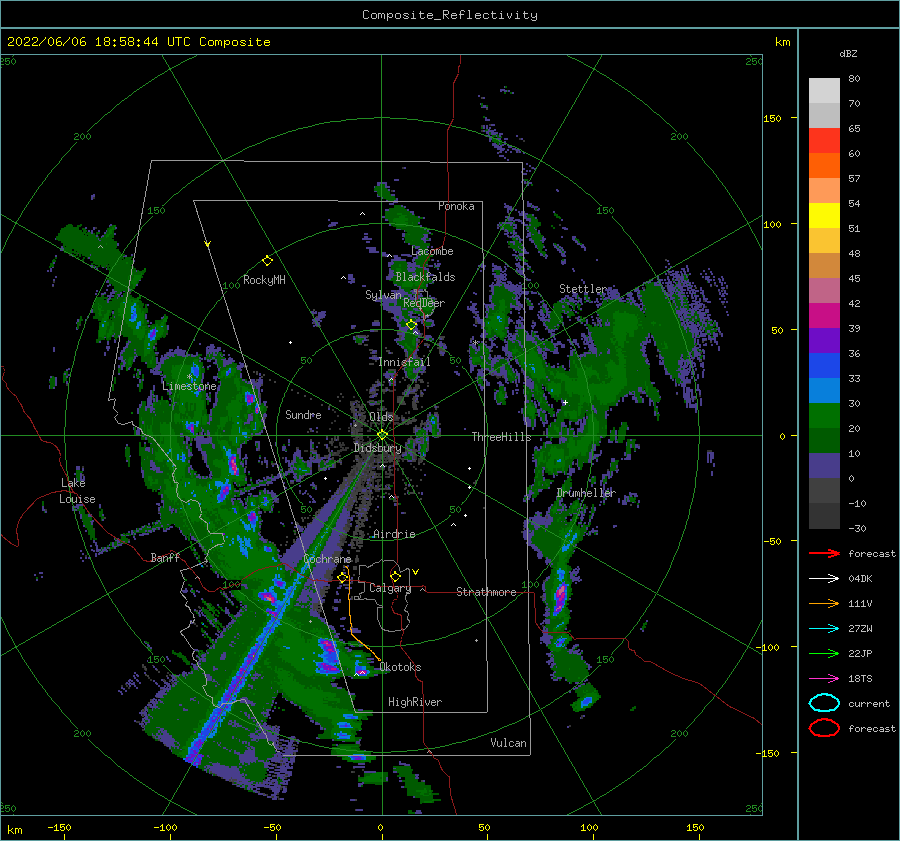Click the cyan 27ZW arrow legend icon

point(824,629)
